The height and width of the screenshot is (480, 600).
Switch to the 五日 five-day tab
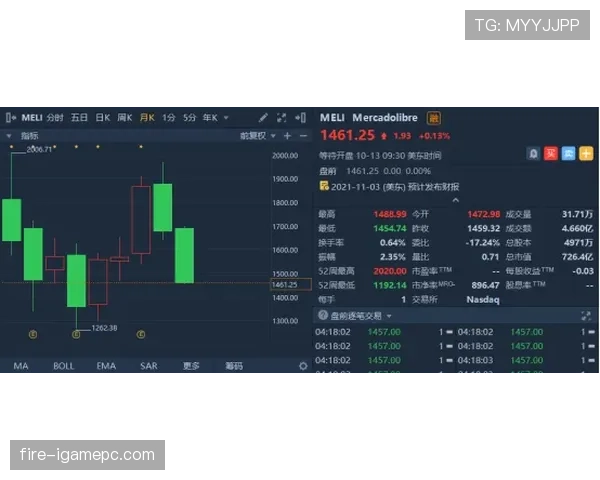79,118
